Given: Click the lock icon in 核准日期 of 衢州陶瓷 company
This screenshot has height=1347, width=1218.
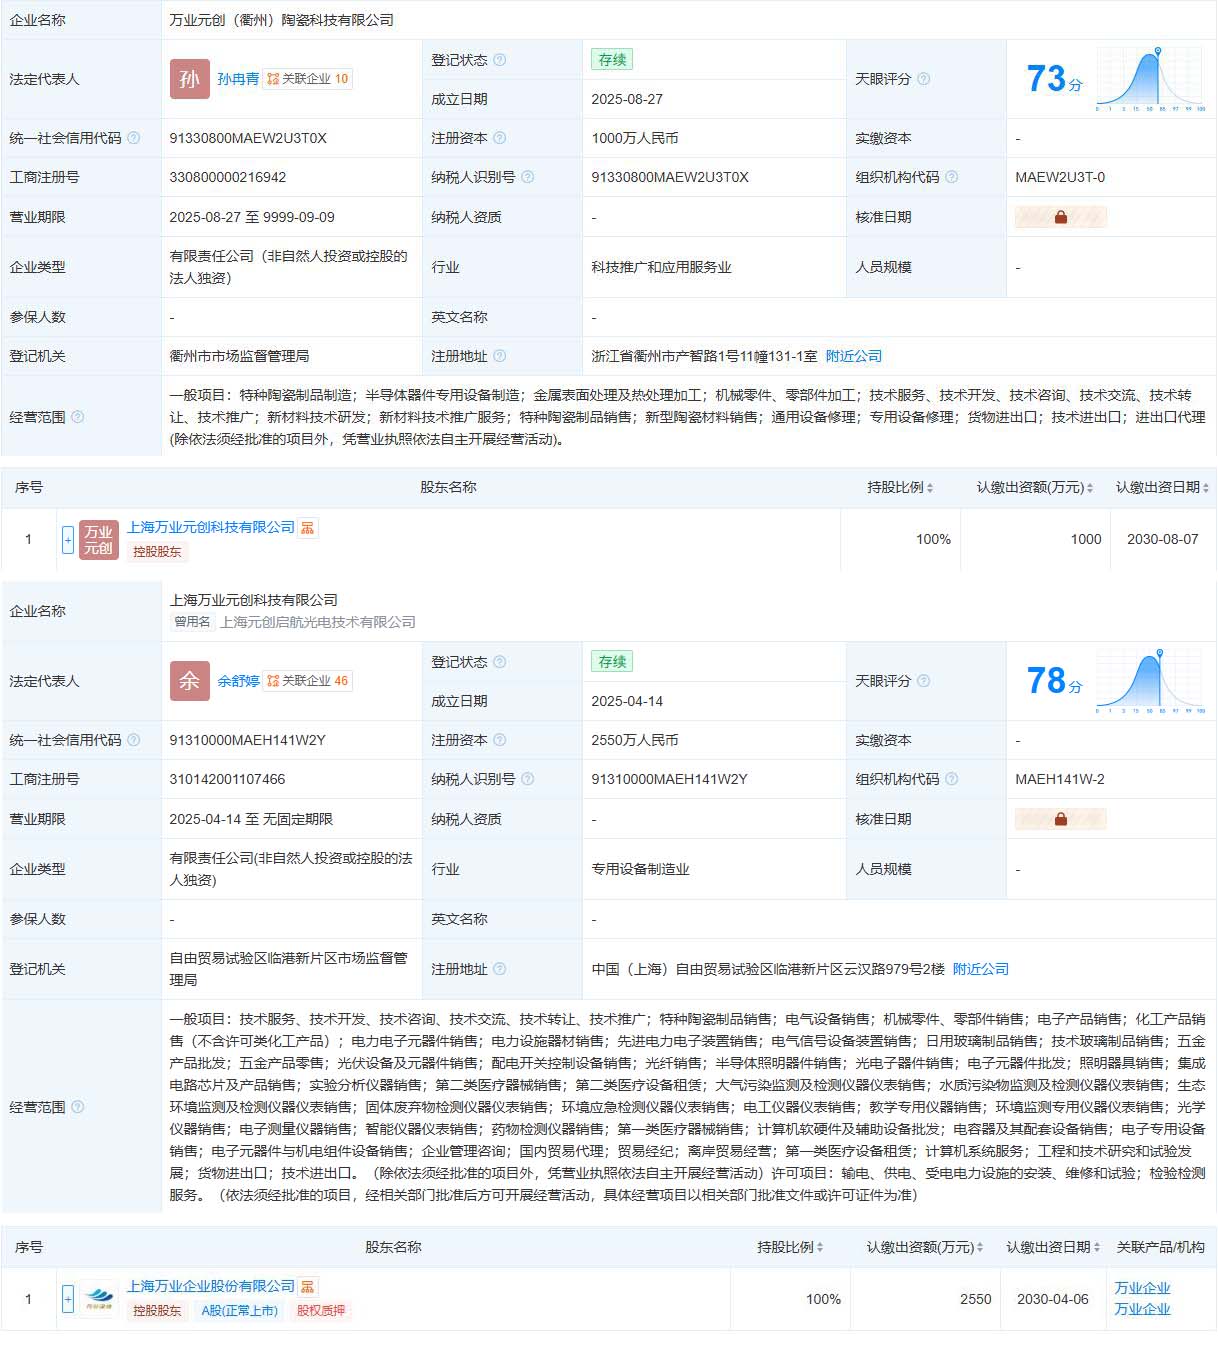Looking at the screenshot, I should (1061, 217).
